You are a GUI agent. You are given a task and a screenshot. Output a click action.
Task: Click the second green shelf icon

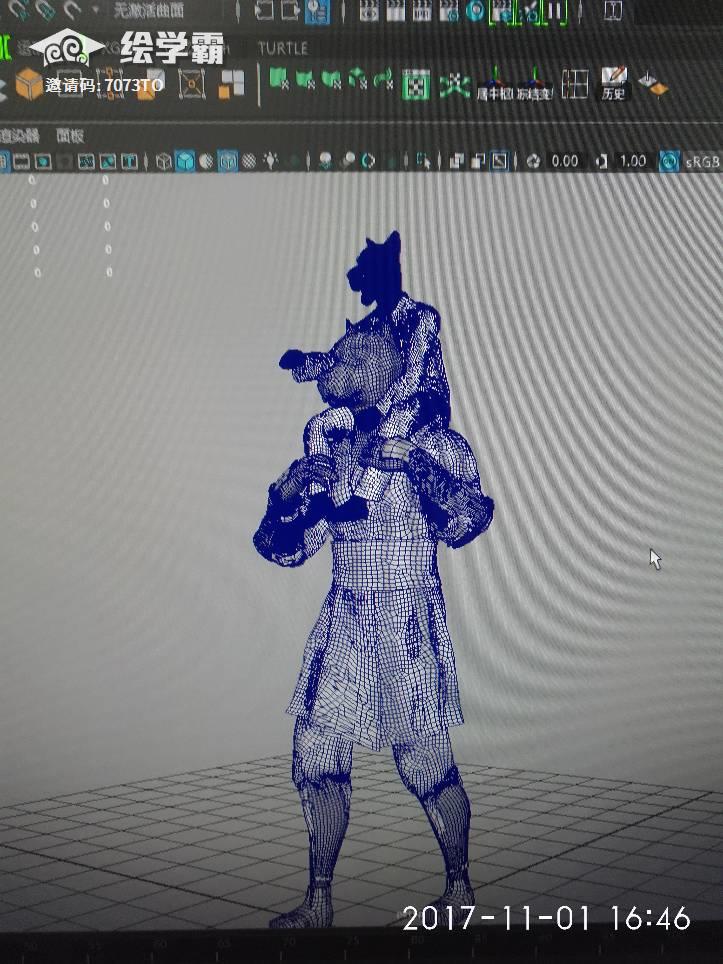tap(306, 79)
